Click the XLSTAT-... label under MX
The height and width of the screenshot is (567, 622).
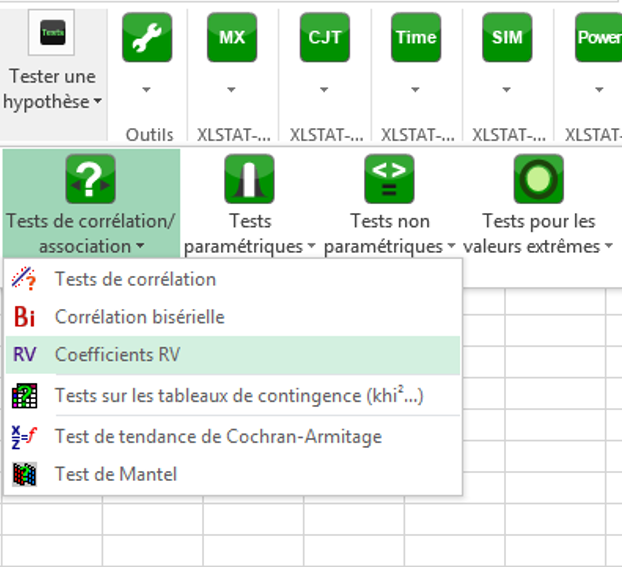[x=234, y=135]
